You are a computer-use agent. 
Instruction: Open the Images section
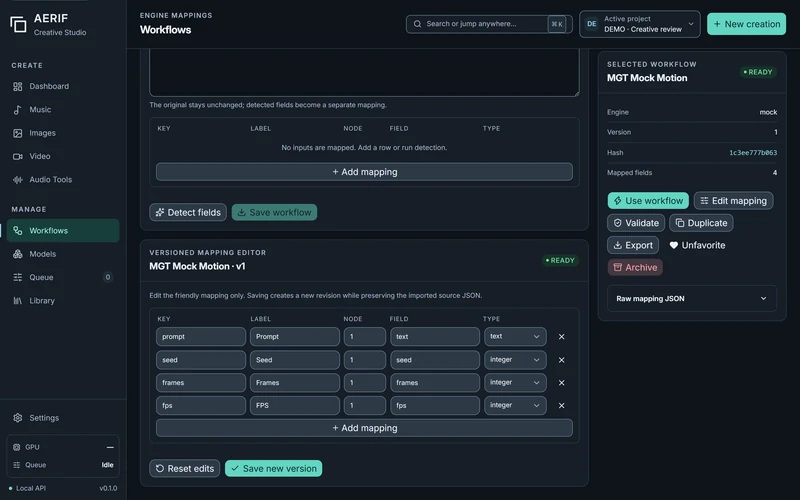click(x=63, y=133)
